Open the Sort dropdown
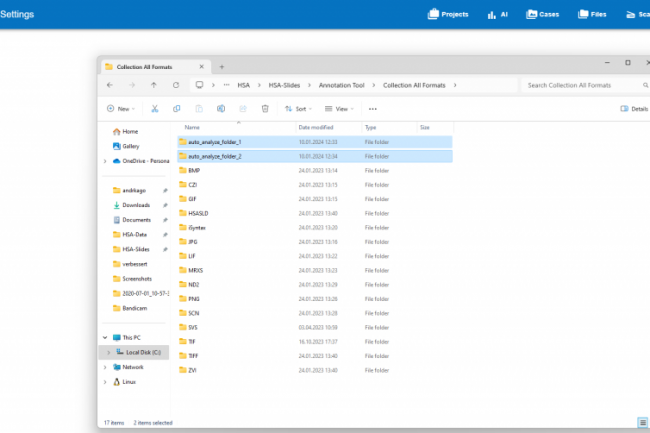Viewport: 650px width, 433px height. pos(297,108)
